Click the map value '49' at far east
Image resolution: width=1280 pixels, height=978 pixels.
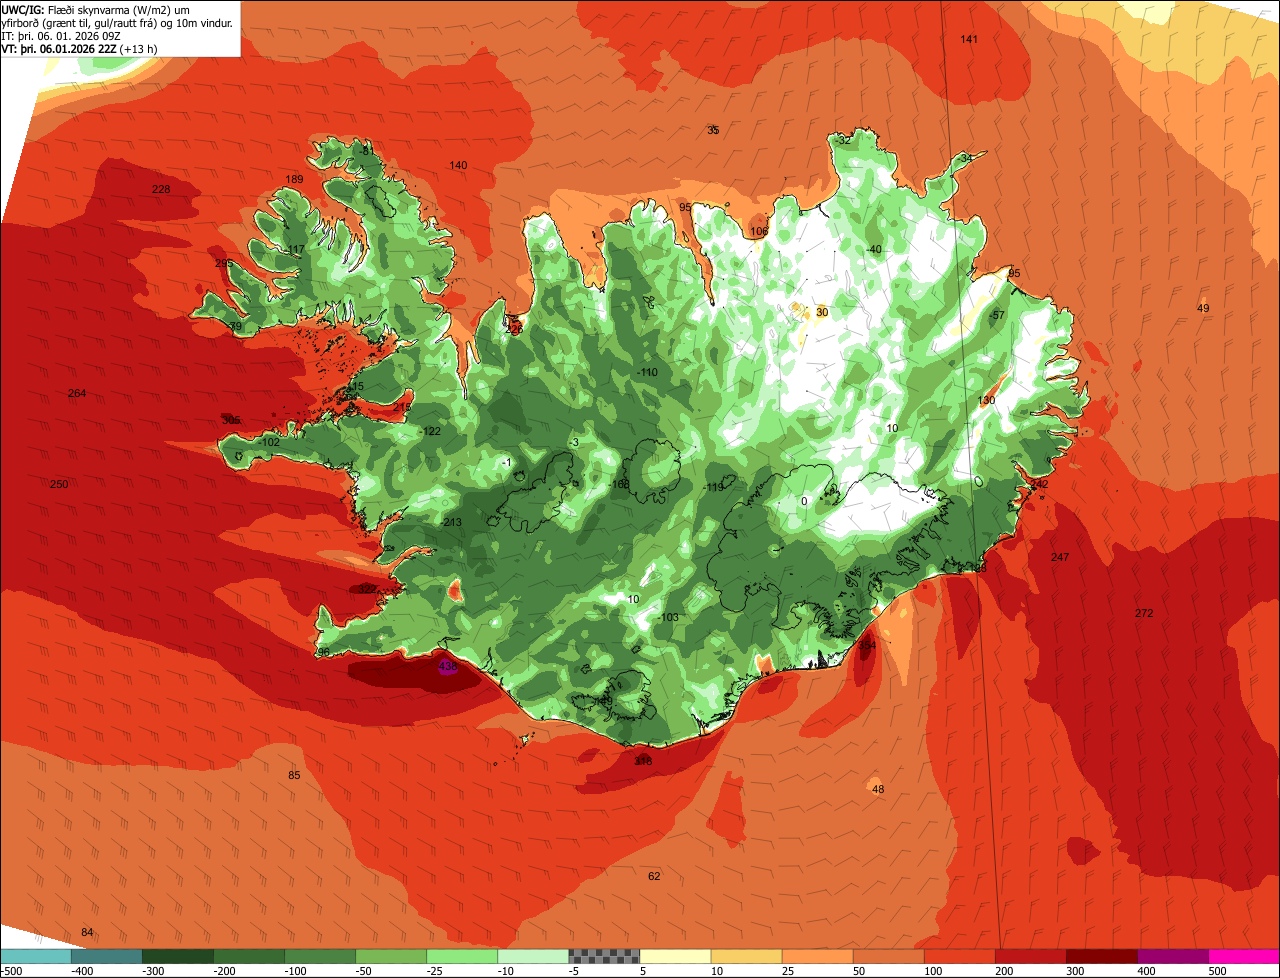(1203, 308)
